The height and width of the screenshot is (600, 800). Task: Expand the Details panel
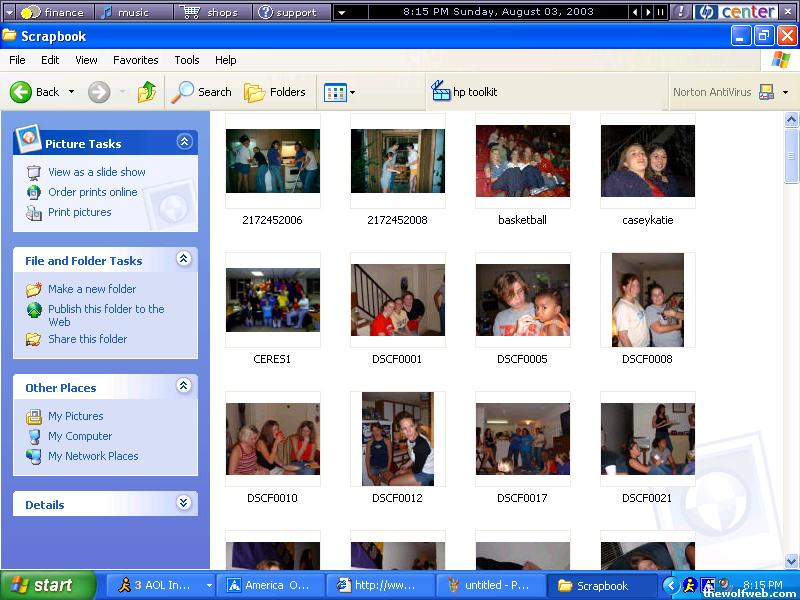(x=184, y=503)
